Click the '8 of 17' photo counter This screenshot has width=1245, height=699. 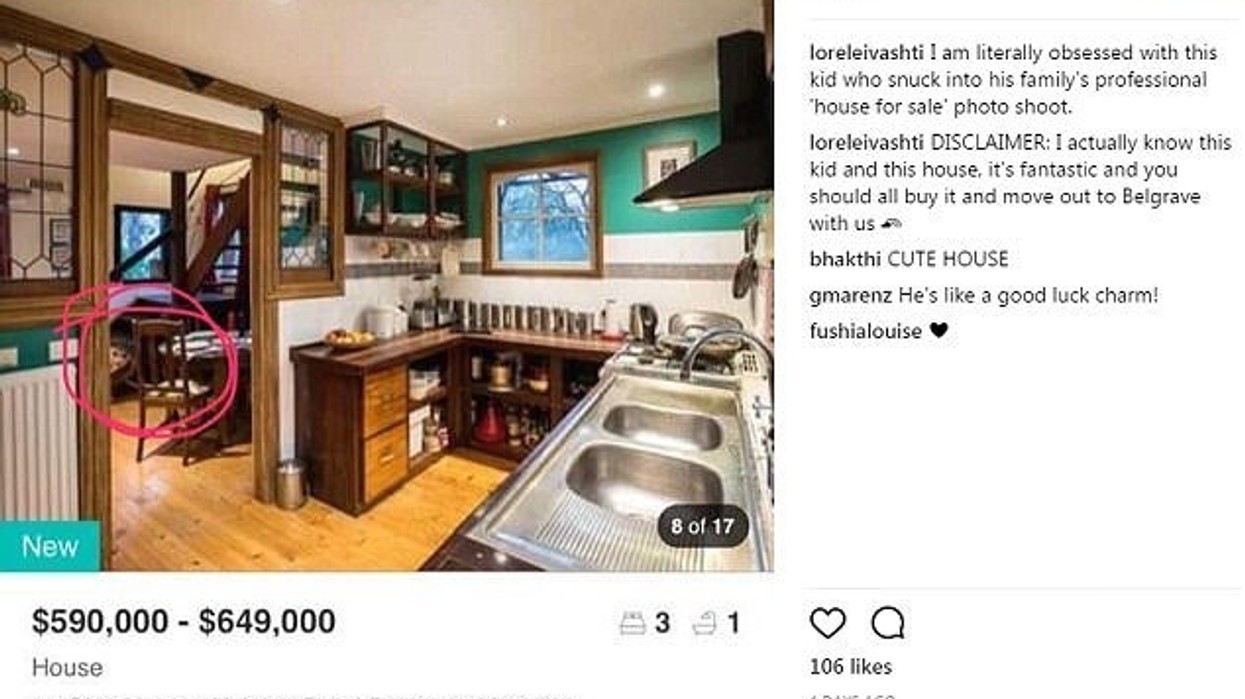coord(702,526)
